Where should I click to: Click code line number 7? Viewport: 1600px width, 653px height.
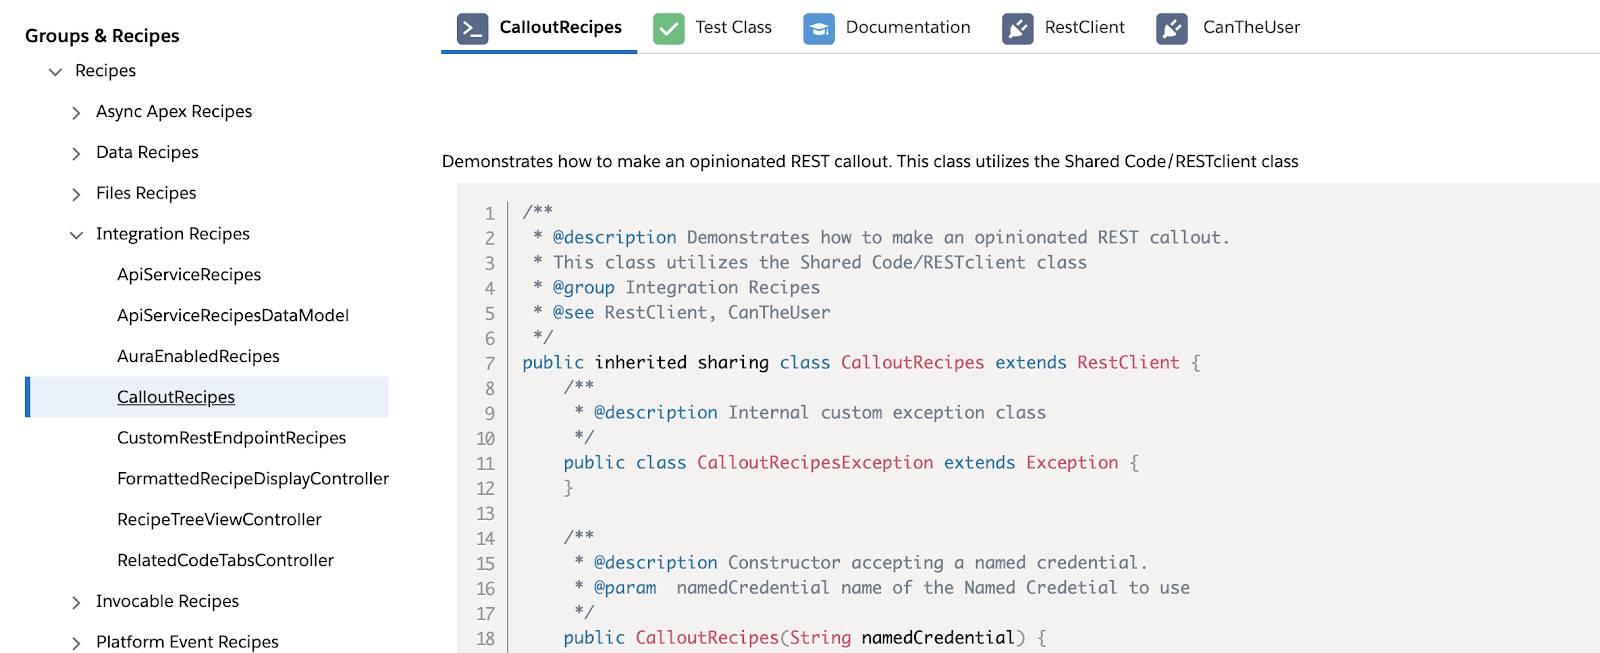tap(490, 363)
